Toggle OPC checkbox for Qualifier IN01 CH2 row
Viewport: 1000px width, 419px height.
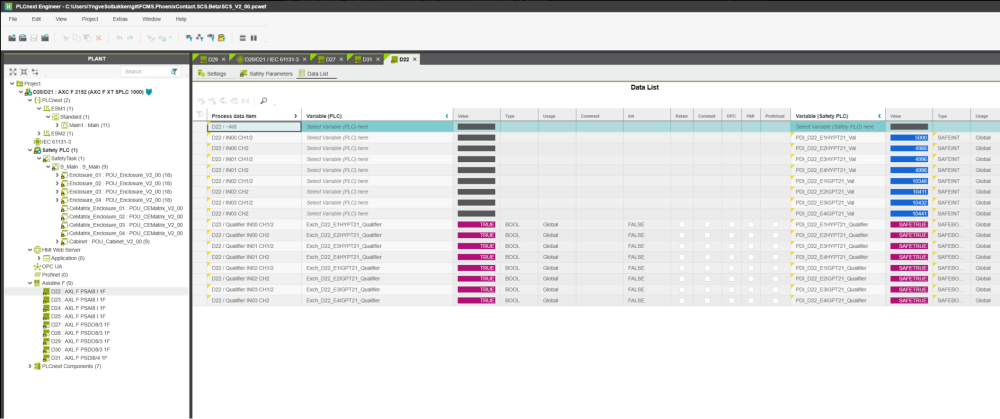point(732,255)
